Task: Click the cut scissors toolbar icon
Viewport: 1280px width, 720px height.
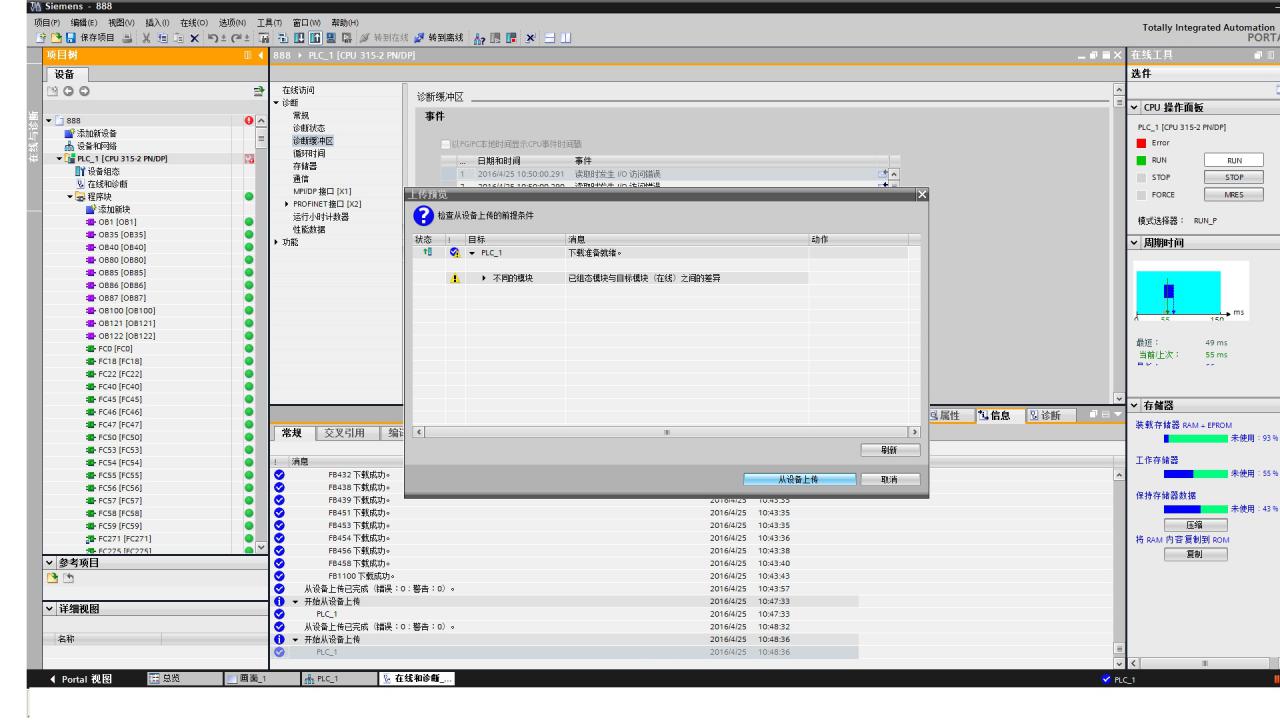Action: pos(146,38)
